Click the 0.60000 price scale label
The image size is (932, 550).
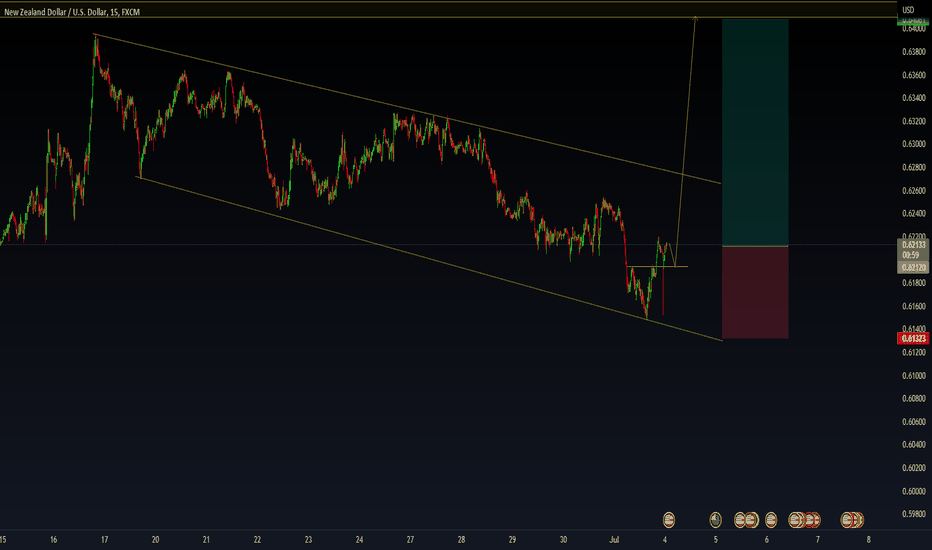coord(914,491)
